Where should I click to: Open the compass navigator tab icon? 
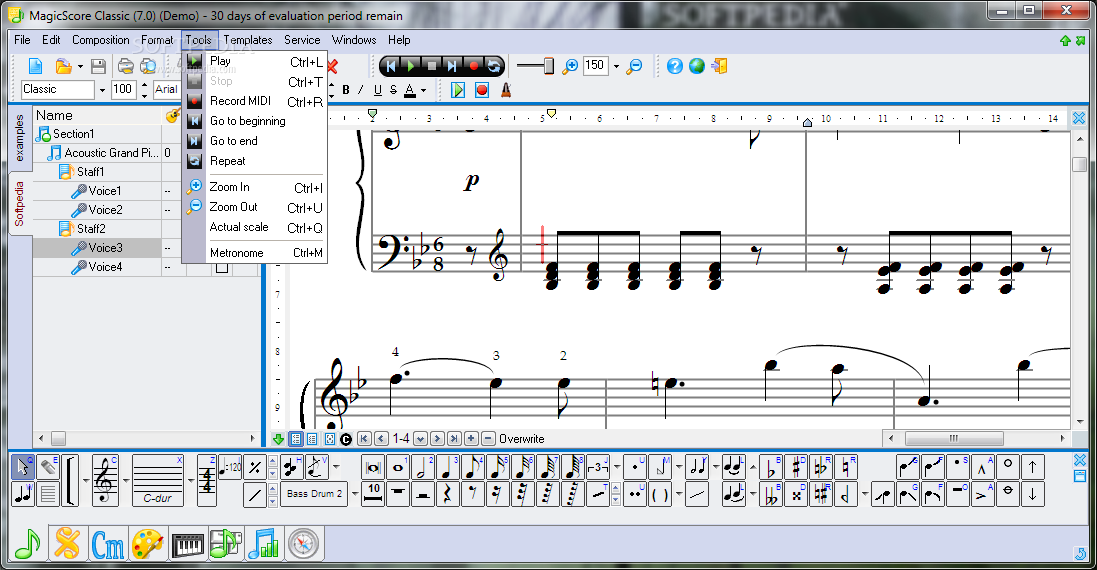303,543
